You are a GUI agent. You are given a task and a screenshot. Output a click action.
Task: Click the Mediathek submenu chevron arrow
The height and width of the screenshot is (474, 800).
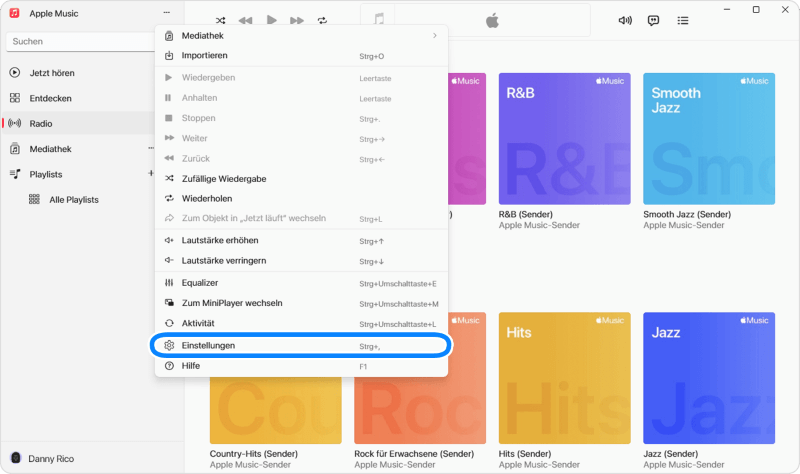pos(435,36)
